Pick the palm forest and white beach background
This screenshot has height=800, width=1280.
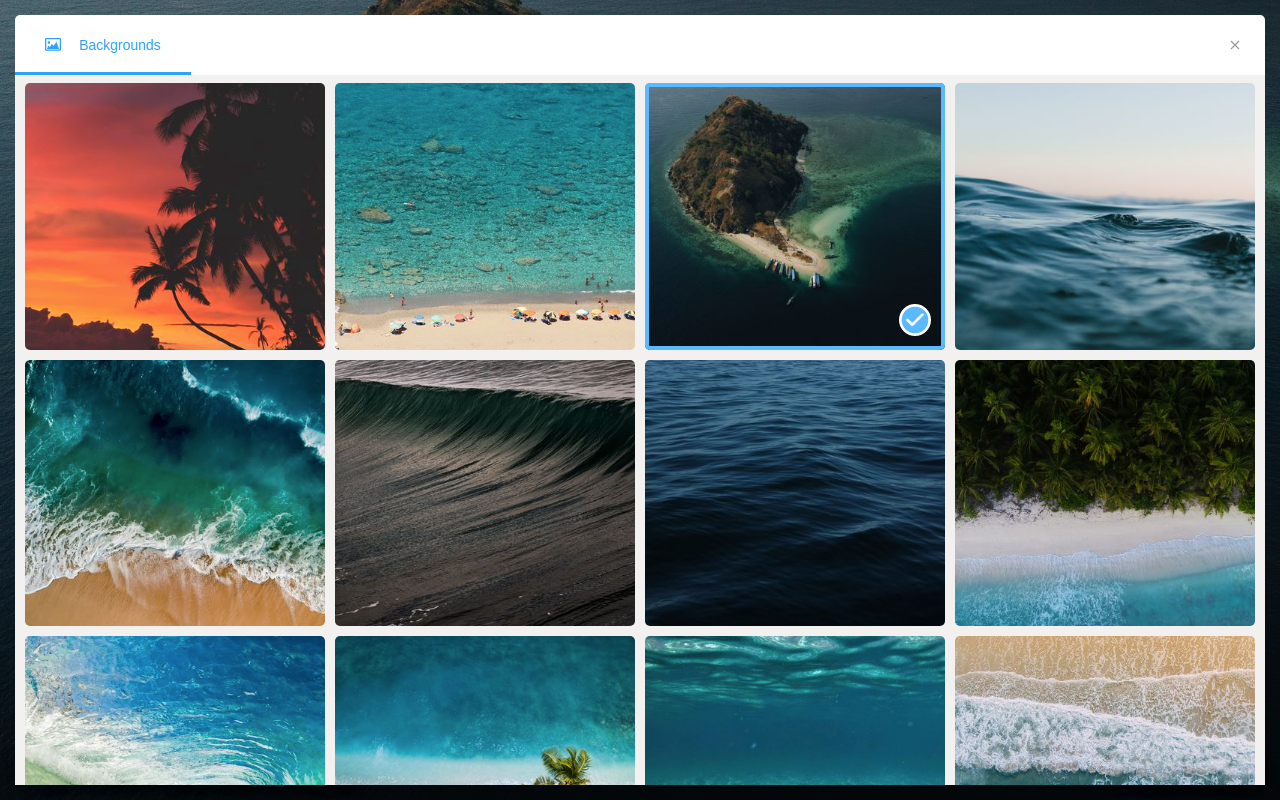[x=1105, y=493]
